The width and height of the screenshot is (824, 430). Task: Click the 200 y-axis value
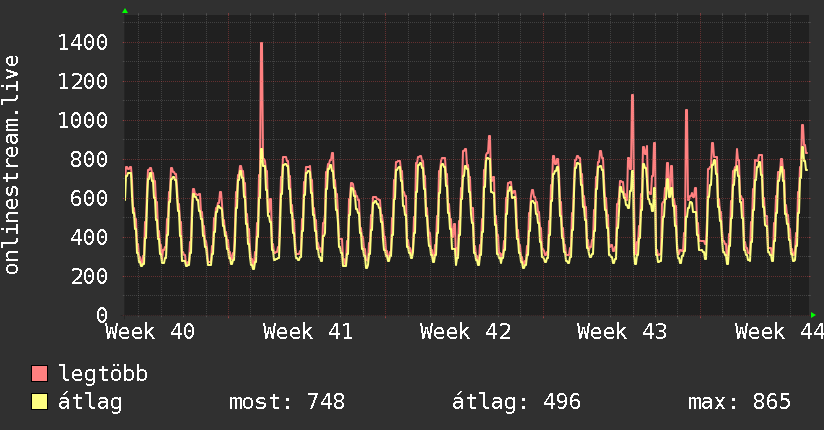tap(89, 276)
